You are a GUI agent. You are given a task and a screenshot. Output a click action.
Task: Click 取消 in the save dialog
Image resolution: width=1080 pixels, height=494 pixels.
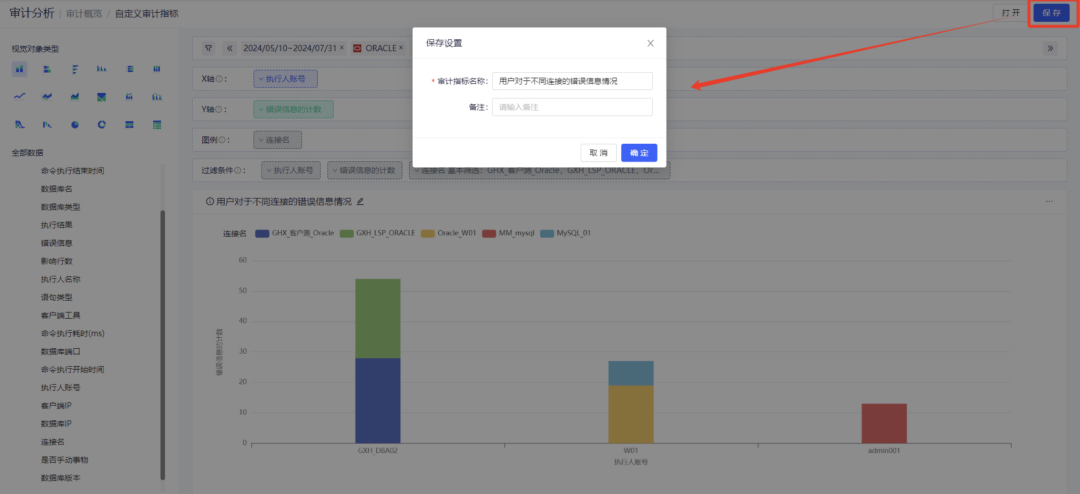pos(599,153)
